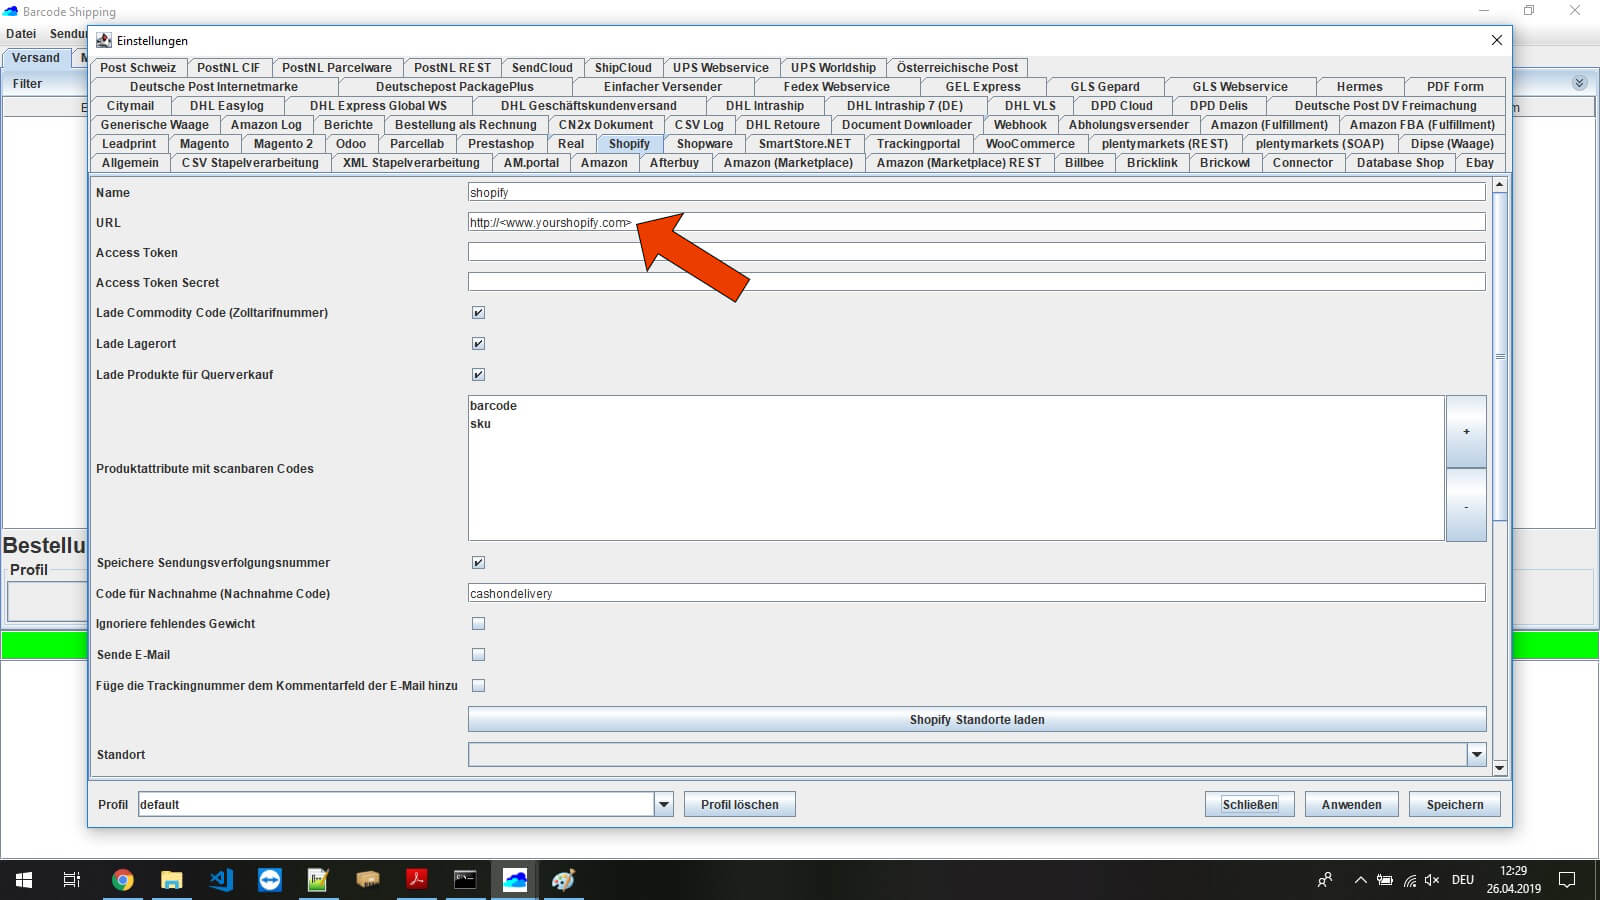Viewport: 1600px width, 900px height.
Task: Open command prompt from taskbar
Action: tap(465, 880)
